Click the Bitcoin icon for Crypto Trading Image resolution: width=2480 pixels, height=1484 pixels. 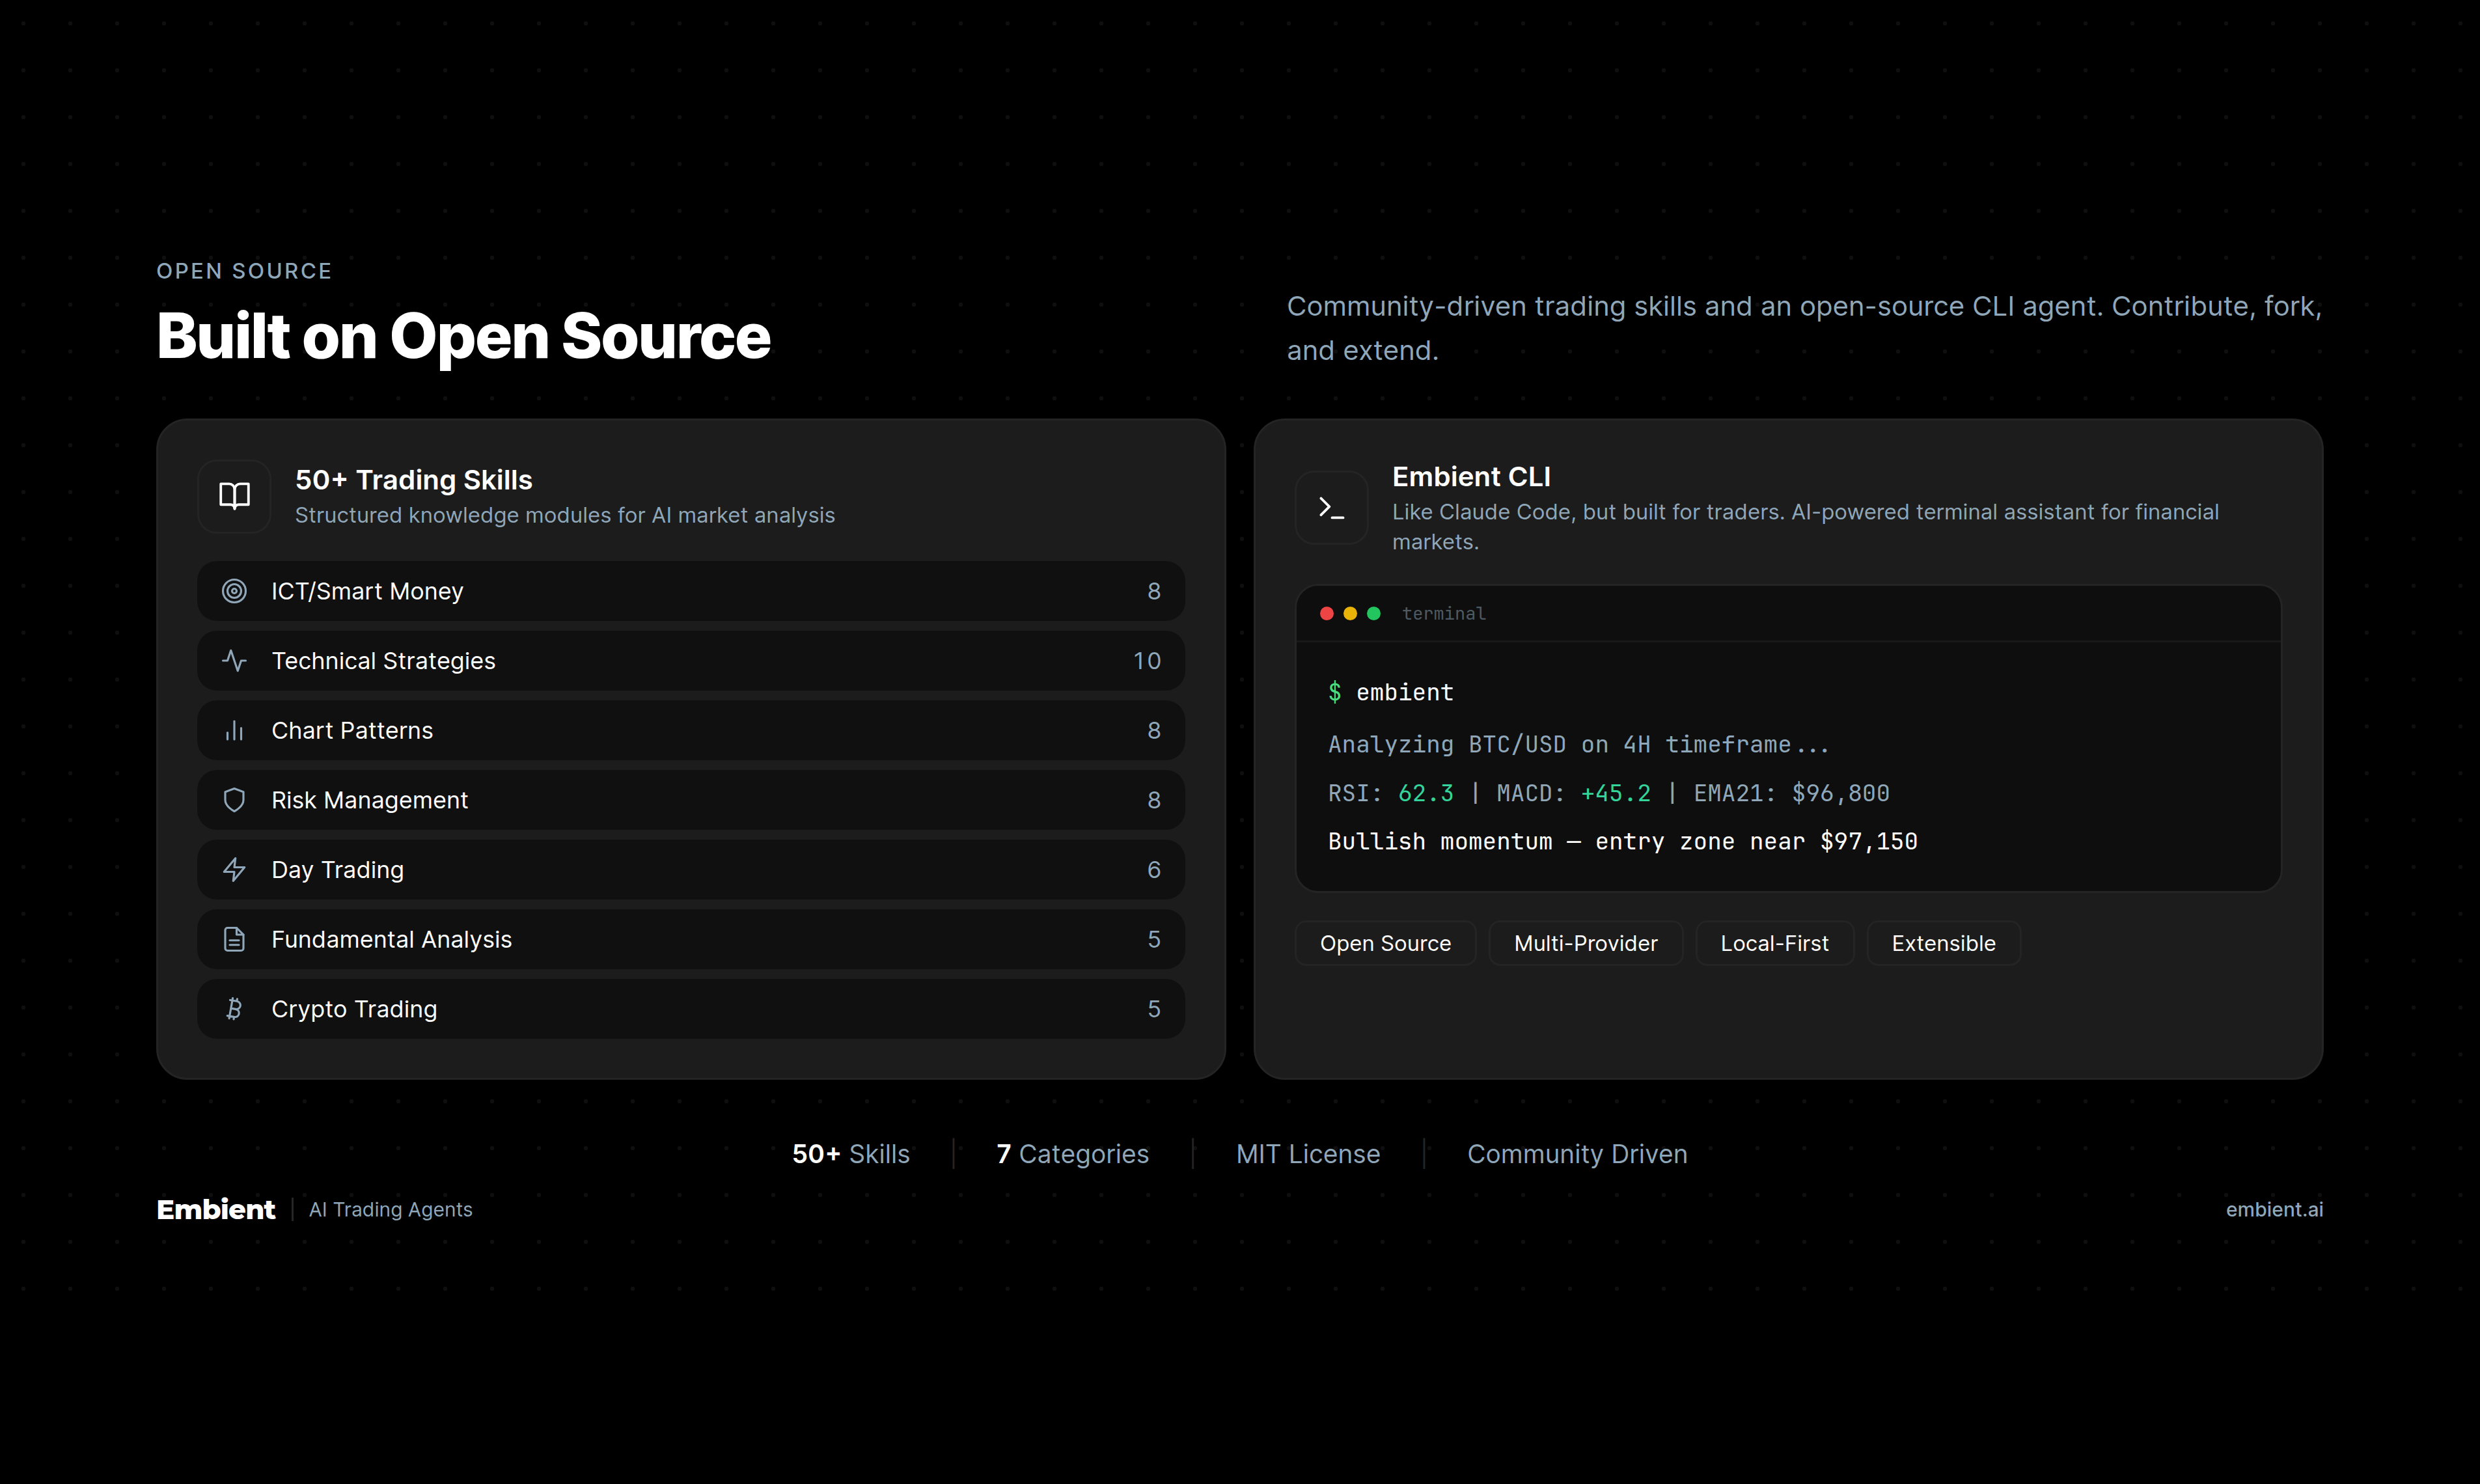[x=234, y=1009]
